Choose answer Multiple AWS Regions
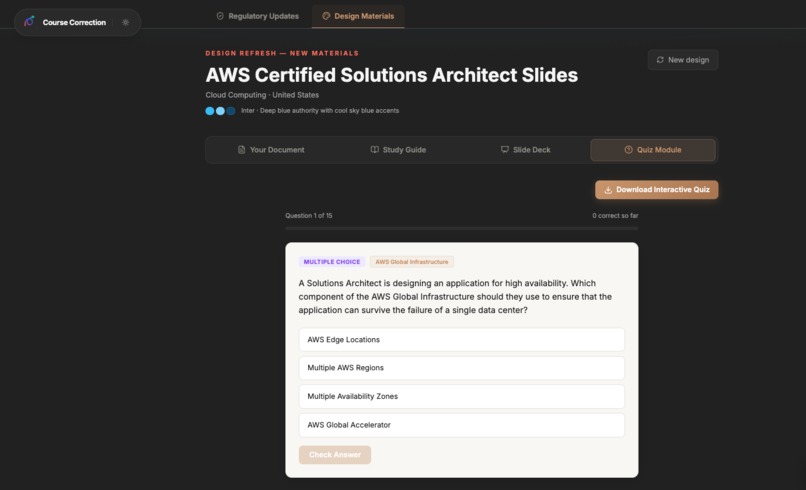 461,368
